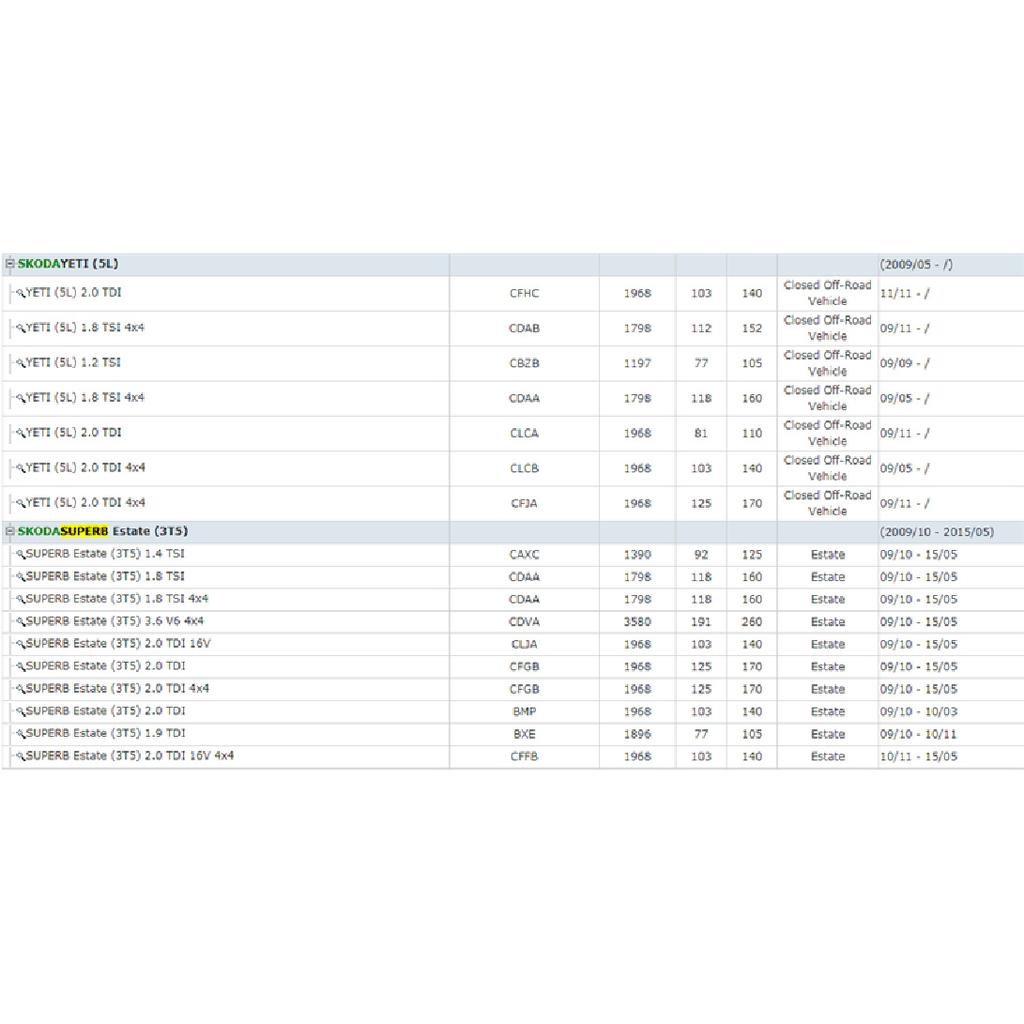Open SUPERB Estate (3T5) 1.8 TSI 4x4 entry
The image size is (1024, 1024).
(117, 598)
